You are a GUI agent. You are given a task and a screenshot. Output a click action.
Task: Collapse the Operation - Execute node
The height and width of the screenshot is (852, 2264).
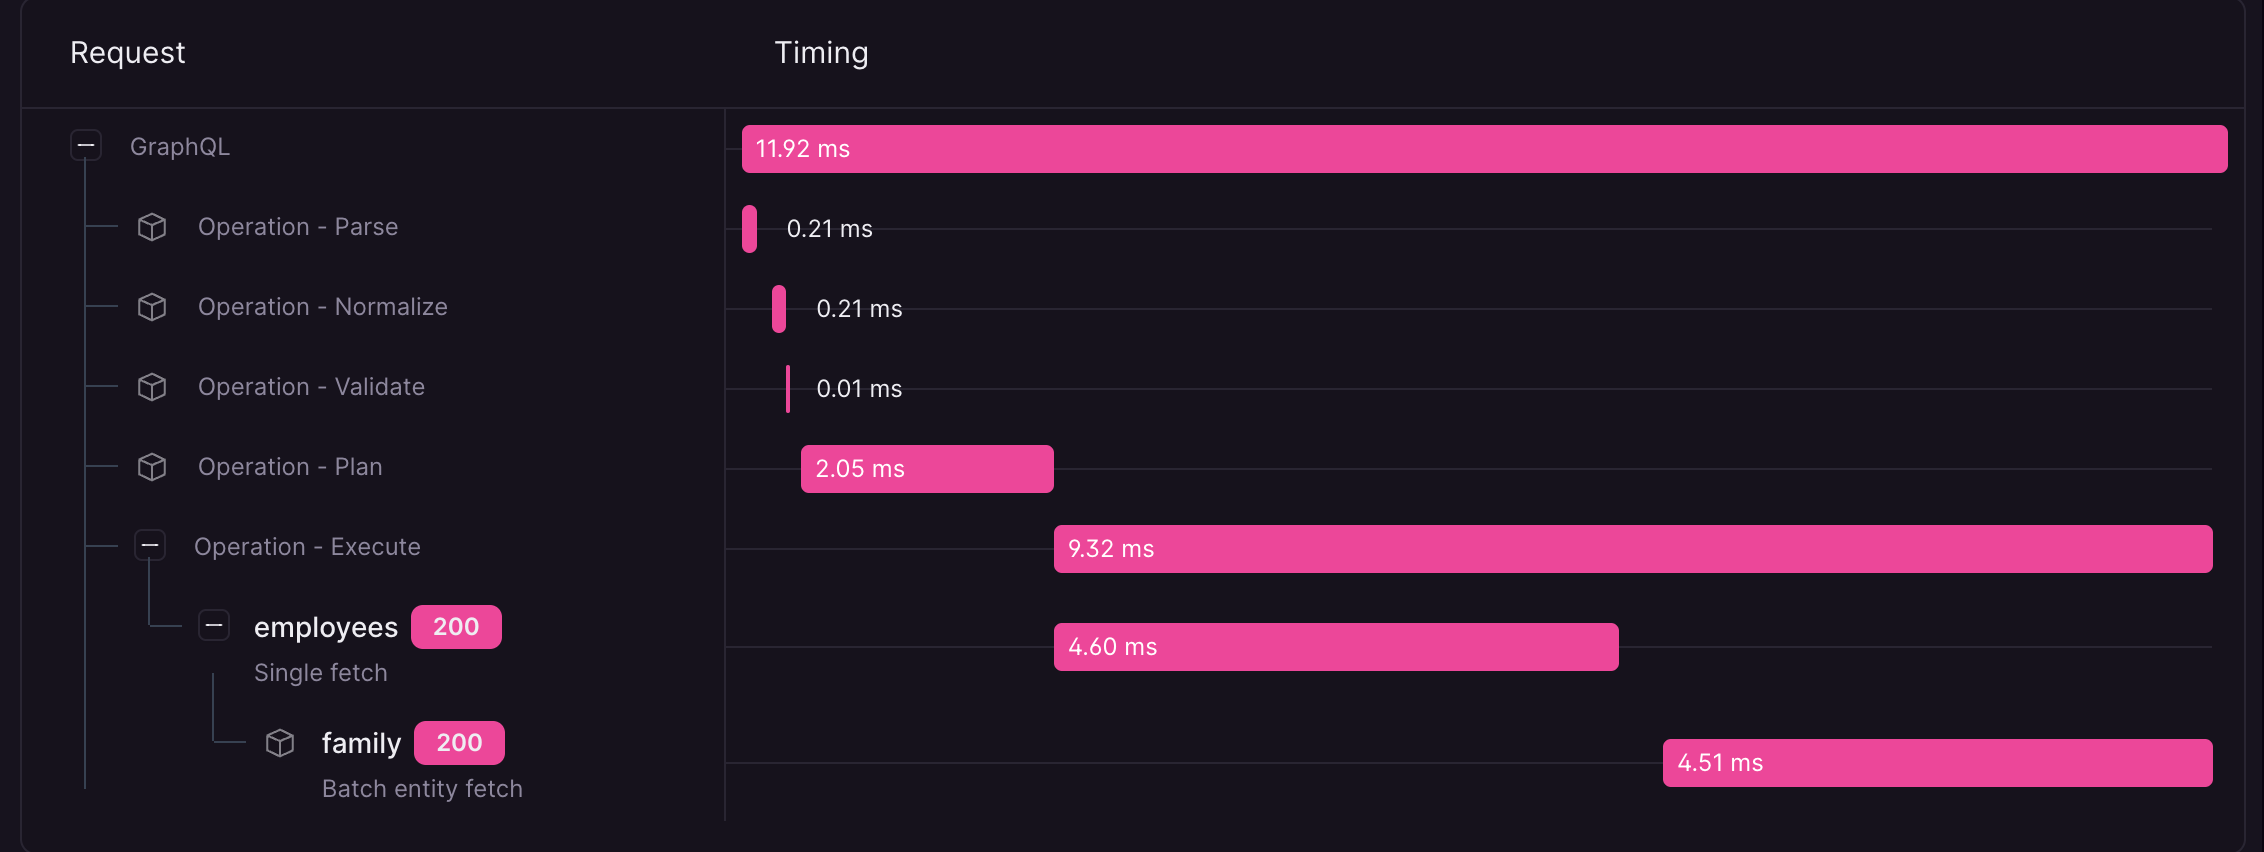(150, 545)
